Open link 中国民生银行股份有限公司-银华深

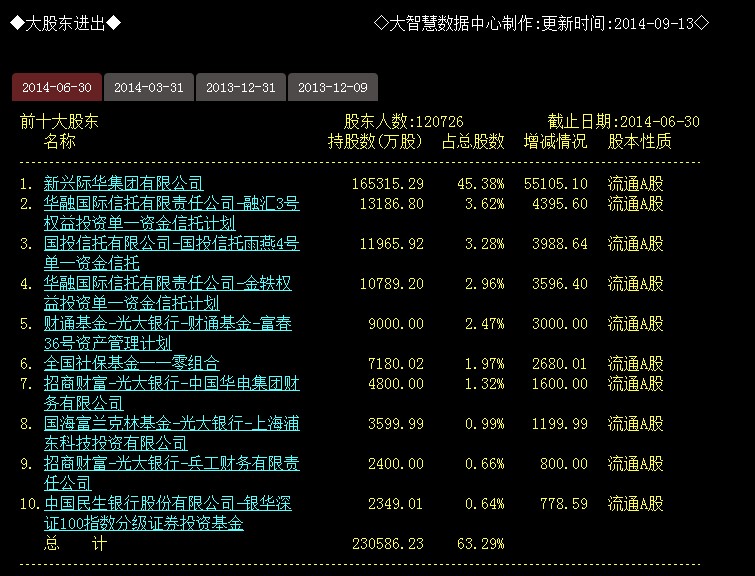point(168,503)
